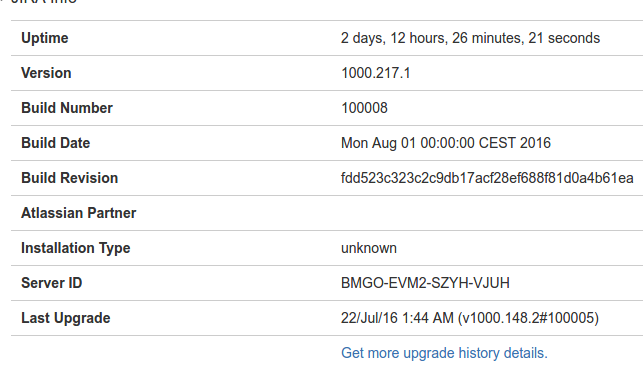Click the v1000.148.2#100005 upgrade version text

tap(528, 318)
